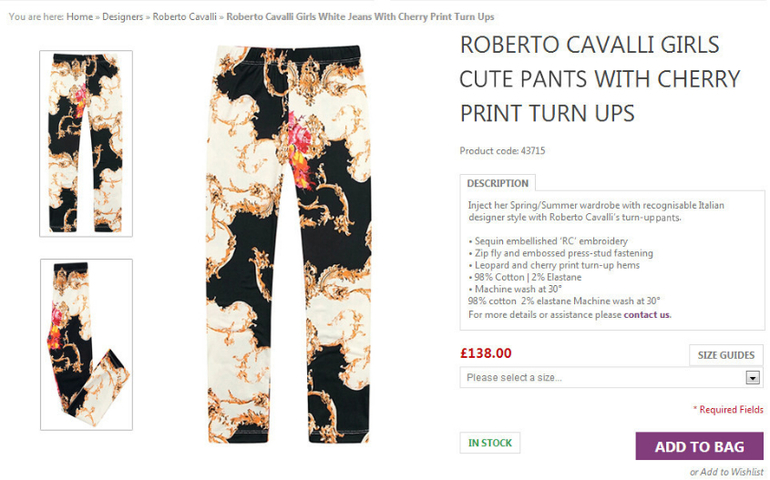Click the size dropdown arrow icon

753,378
